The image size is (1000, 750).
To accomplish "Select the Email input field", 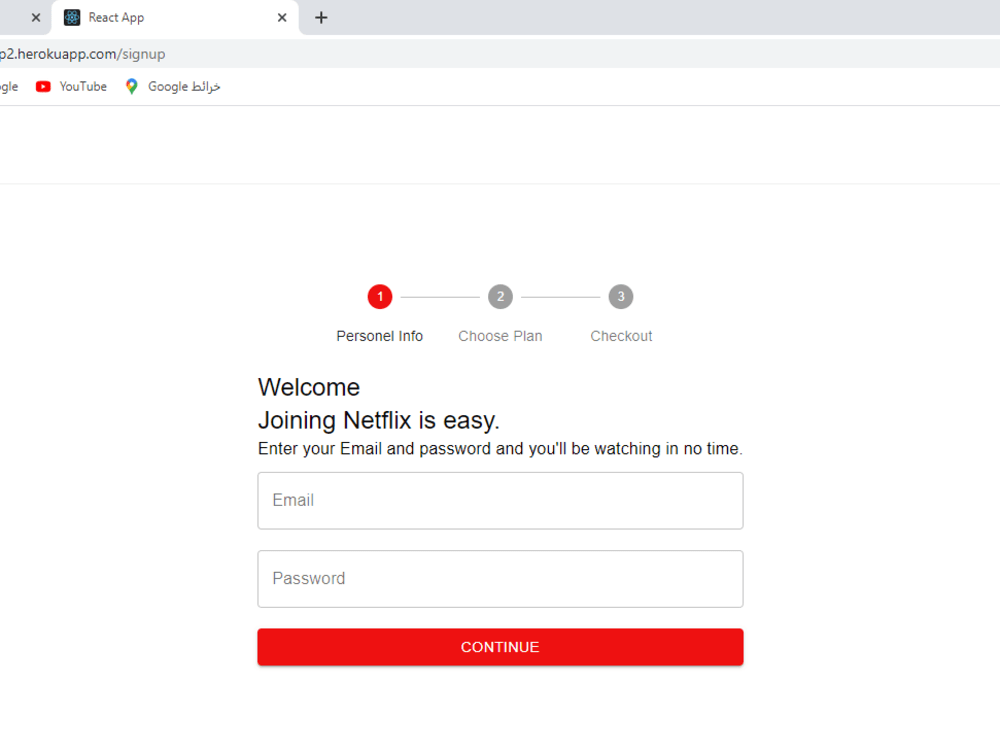I will click(500, 500).
